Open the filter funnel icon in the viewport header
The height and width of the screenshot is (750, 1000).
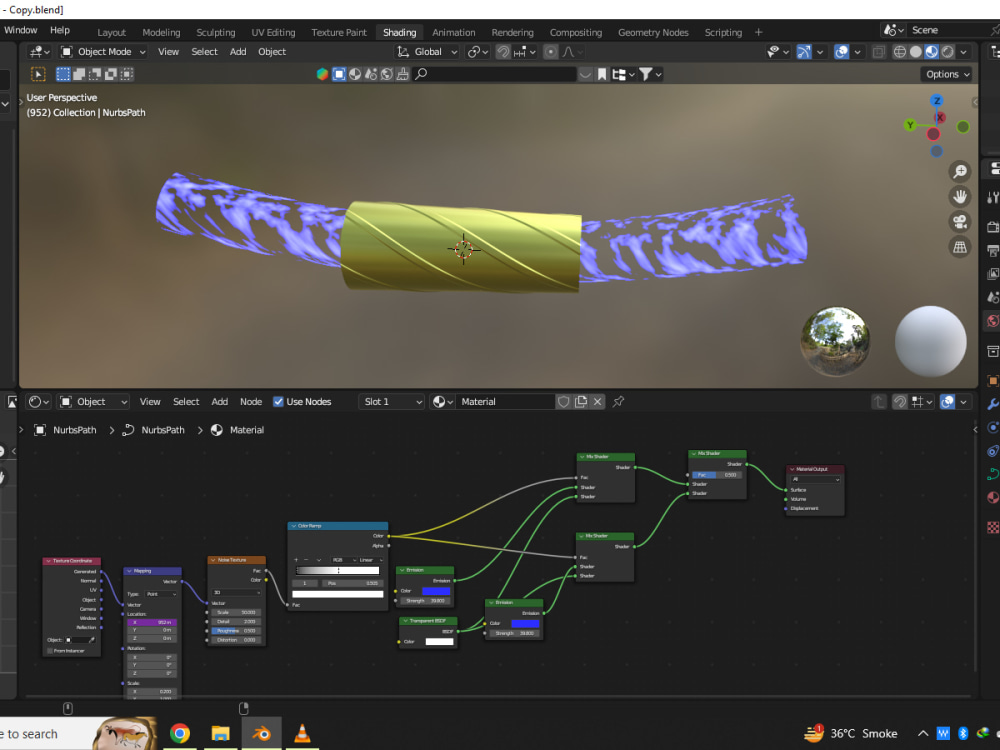[646, 75]
